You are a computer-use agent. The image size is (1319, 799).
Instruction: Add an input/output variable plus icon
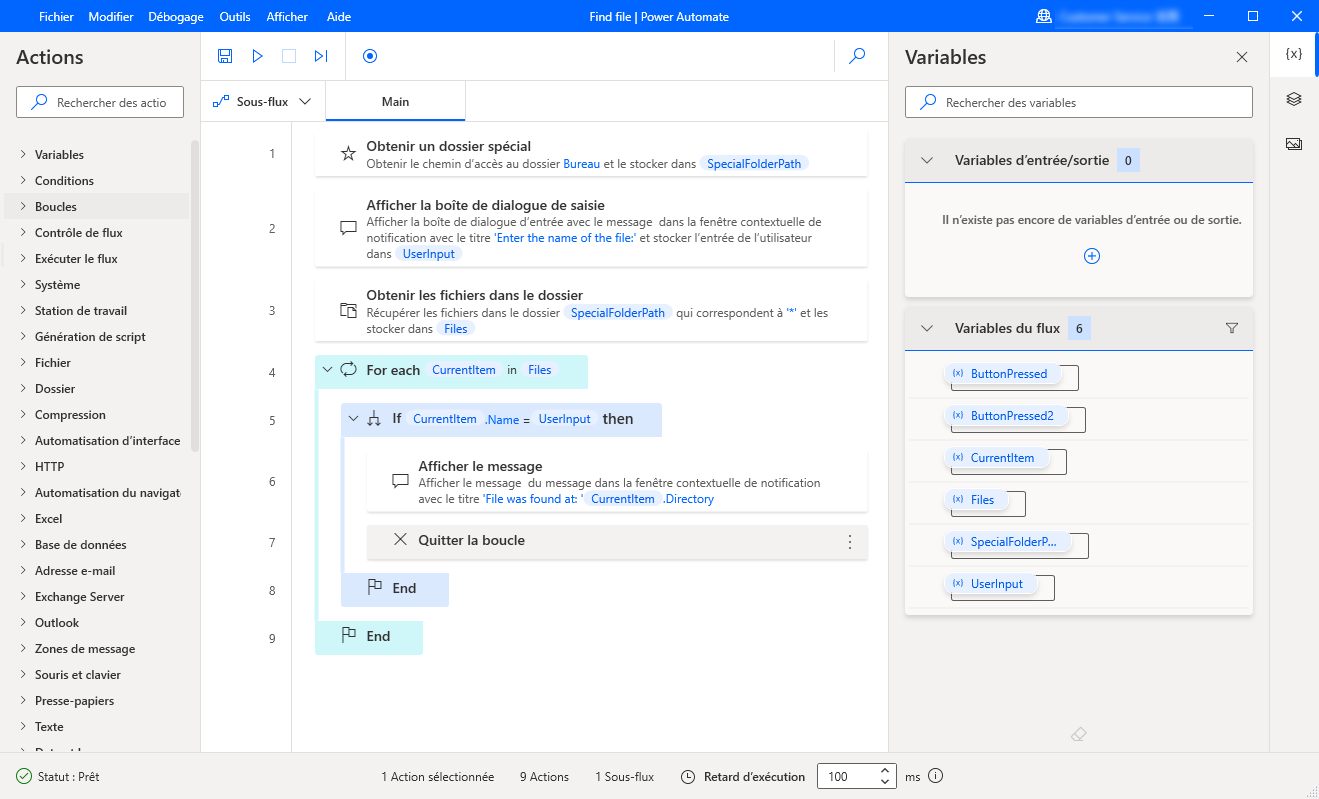click(x=1092, y=256)
